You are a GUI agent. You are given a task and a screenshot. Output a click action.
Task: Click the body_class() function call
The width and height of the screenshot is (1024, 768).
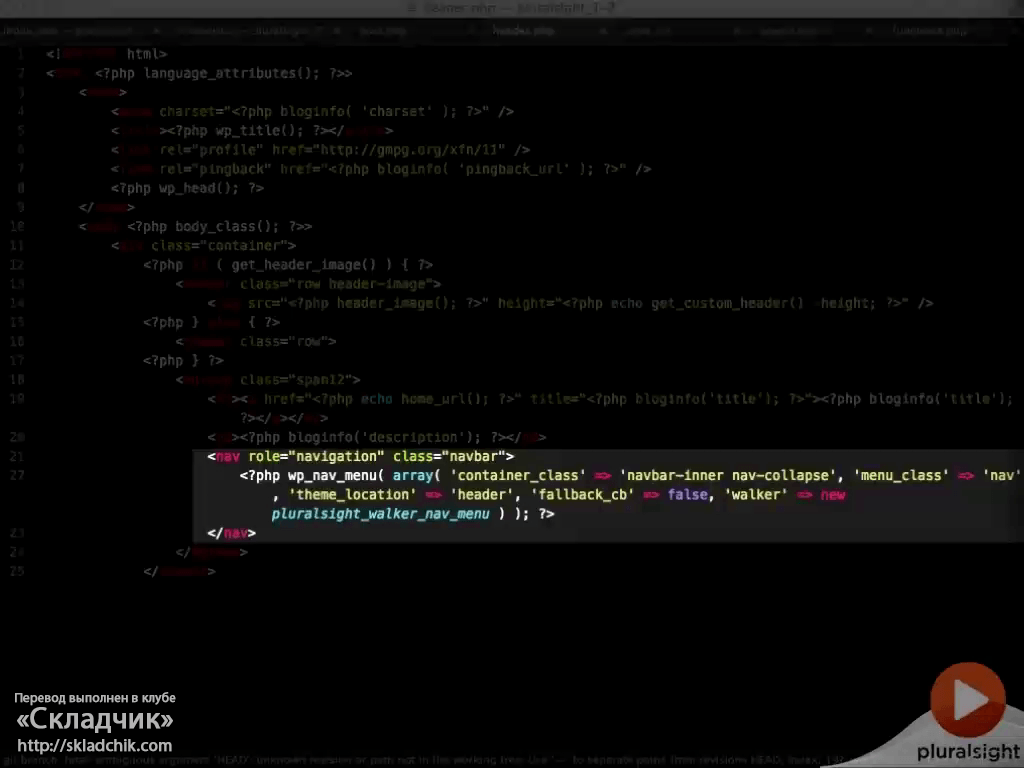[227, 227]
